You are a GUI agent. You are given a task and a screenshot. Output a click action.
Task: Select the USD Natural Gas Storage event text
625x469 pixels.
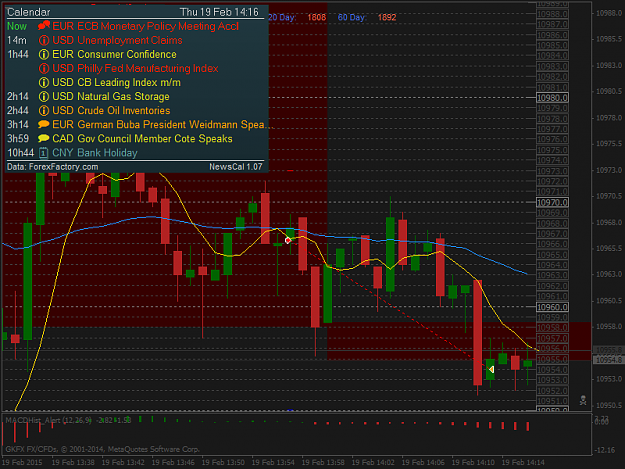click(111, 96)
